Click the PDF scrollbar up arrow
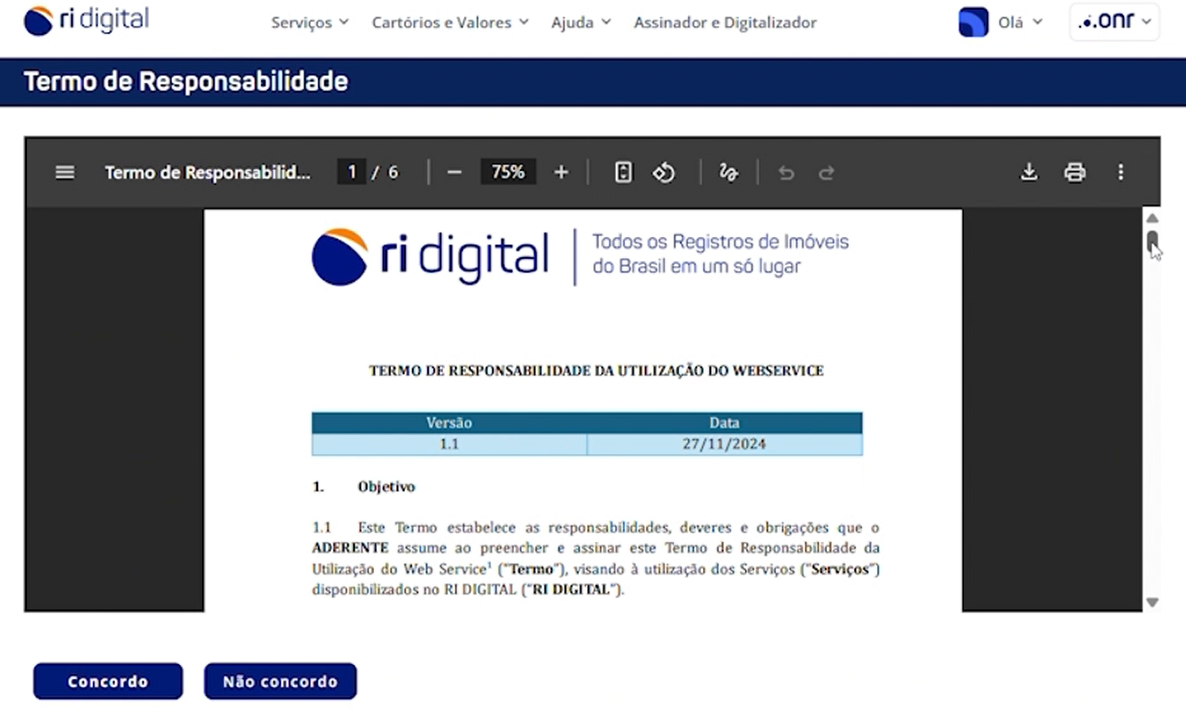 coord(1152,218)
